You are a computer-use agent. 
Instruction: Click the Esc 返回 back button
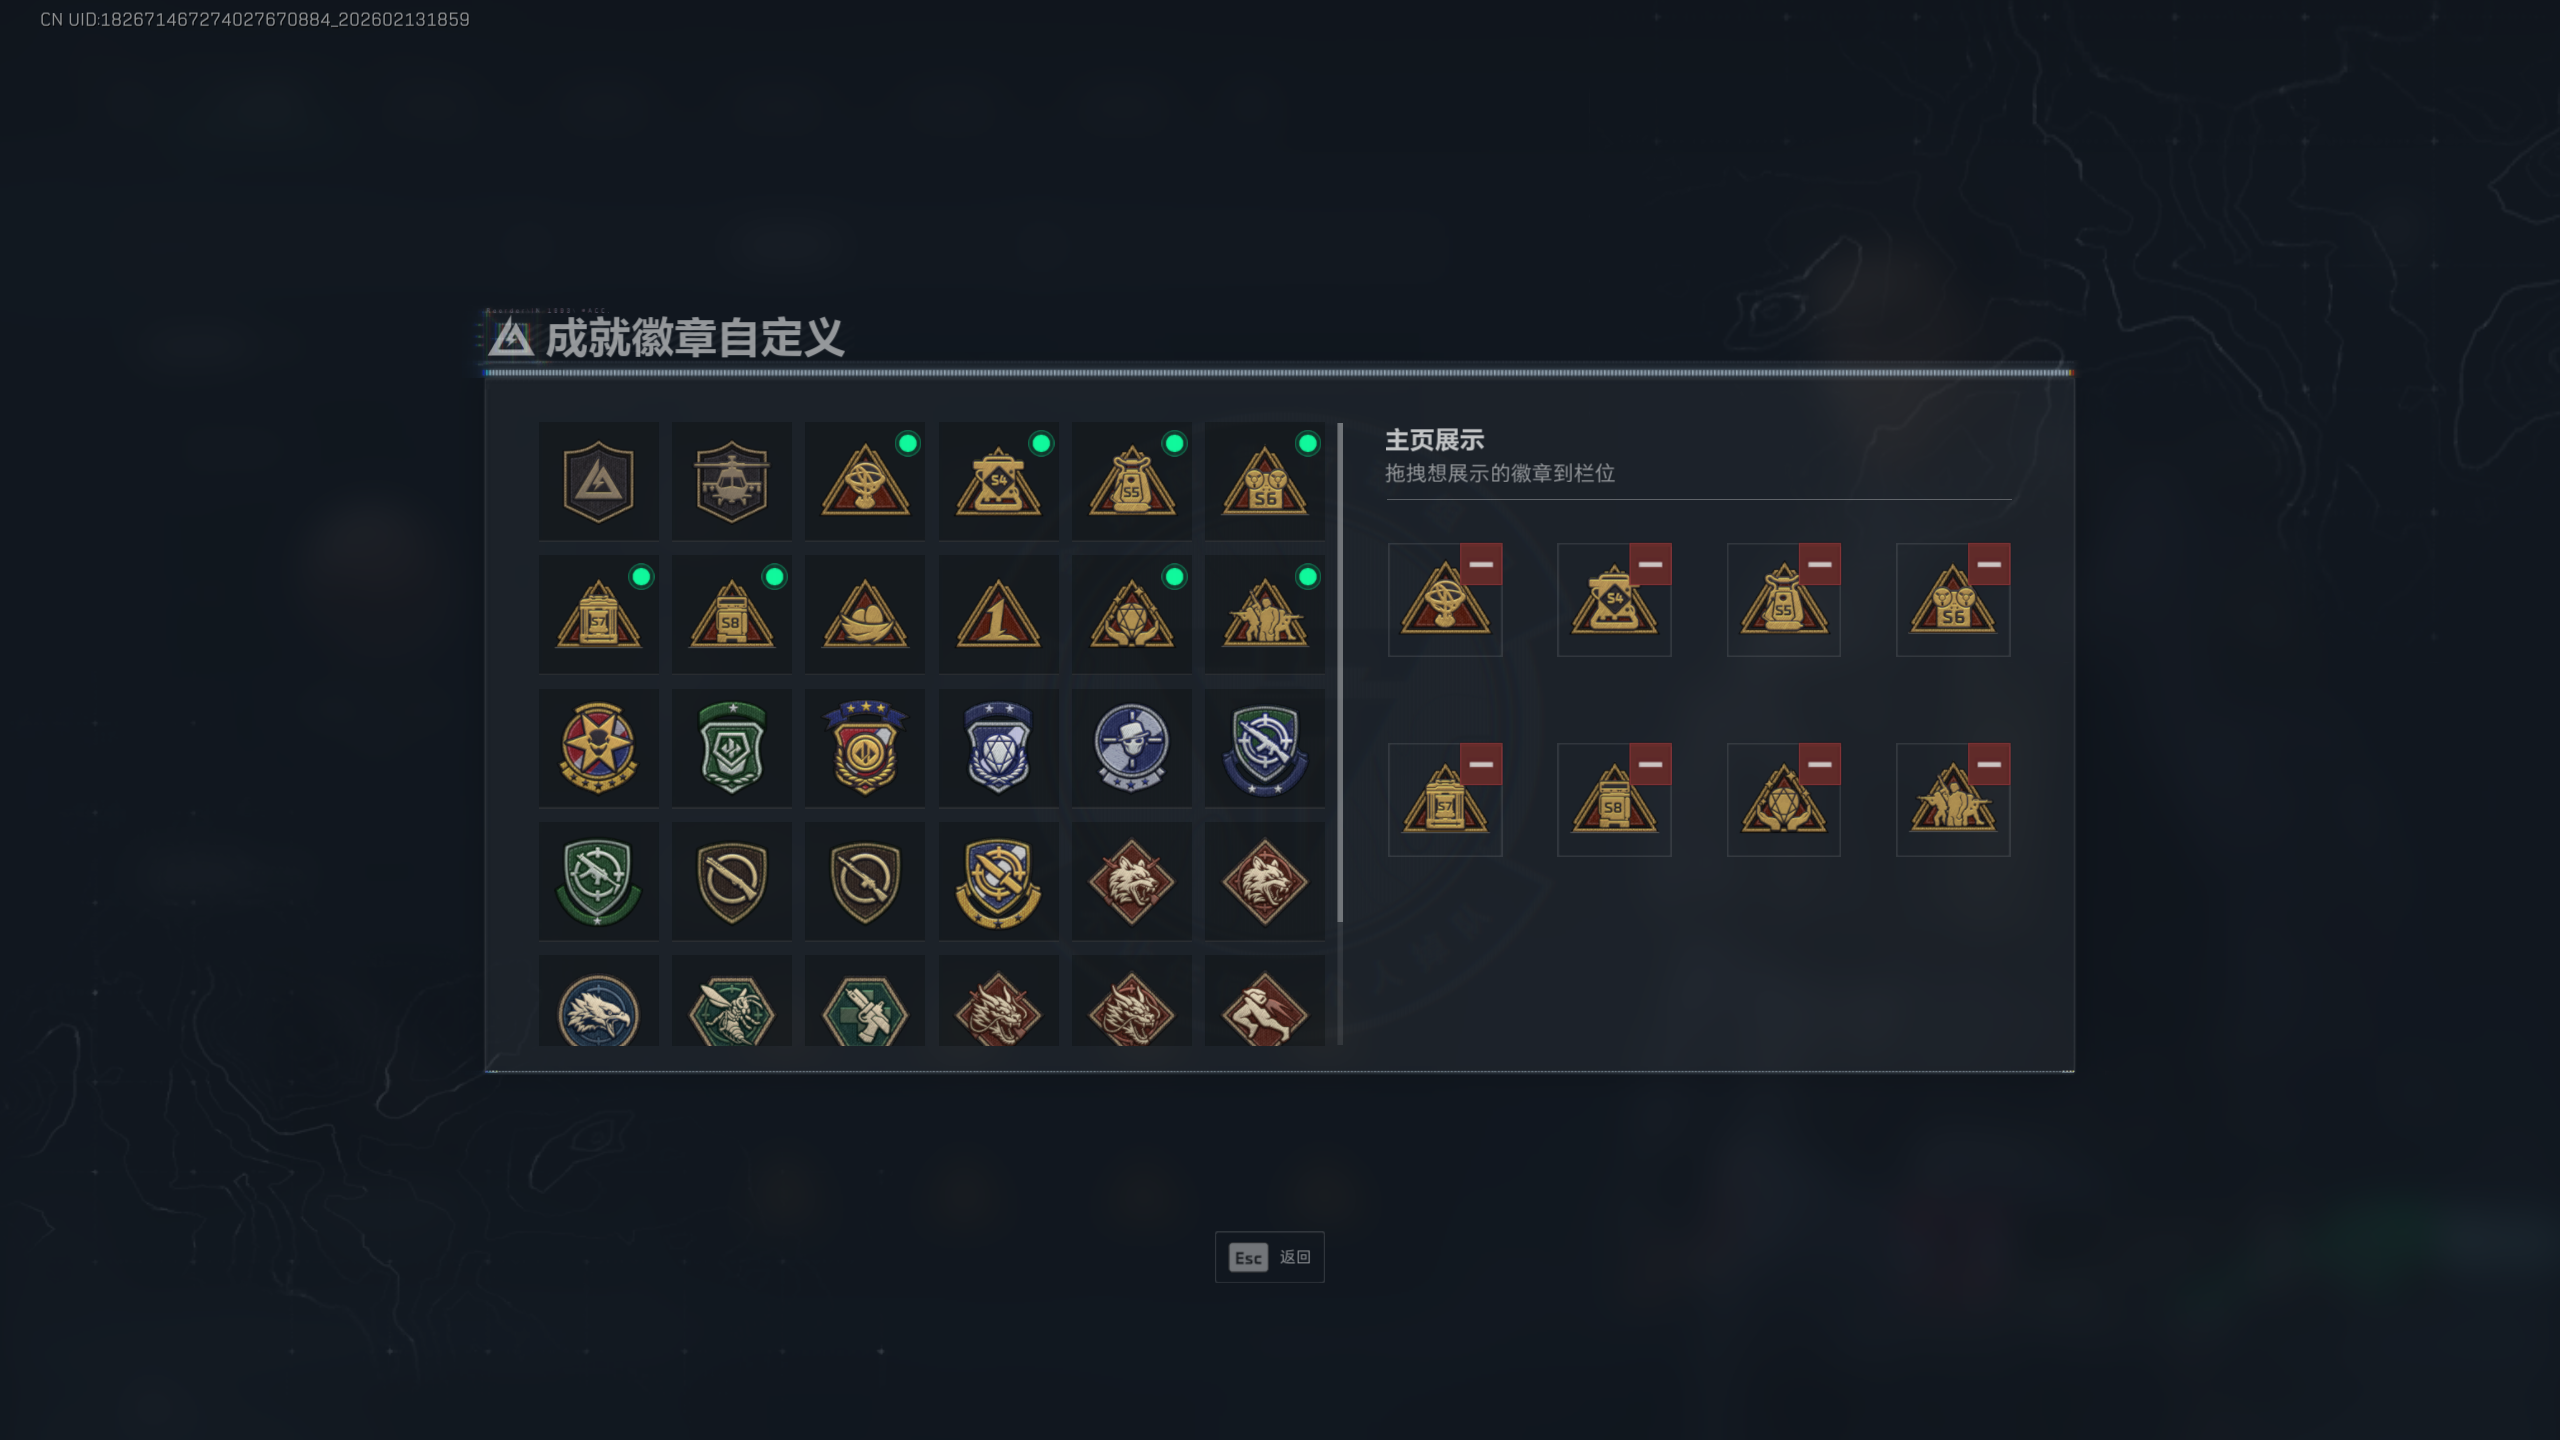point(1269,1257)
